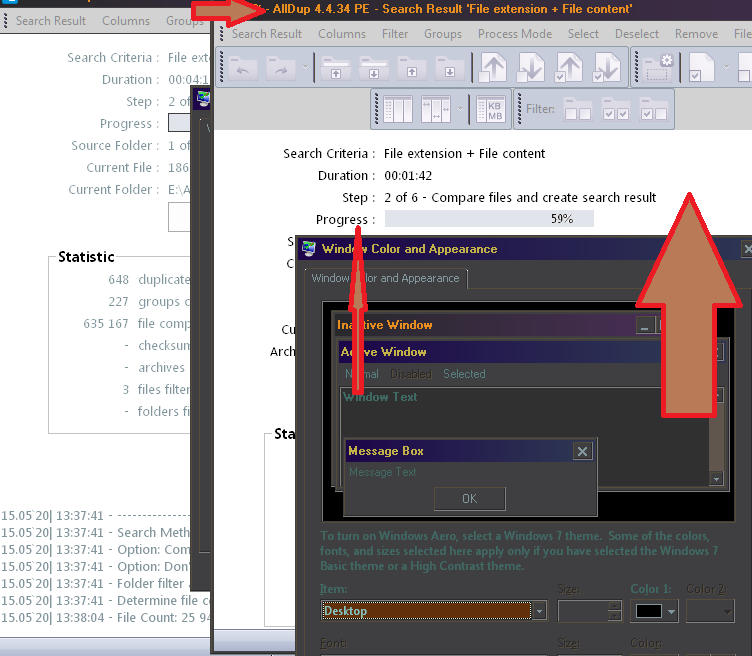Toggle the third Filter folder icon
The width and height of the screenshot is (752, 656).
pyautogui.click(x=653, y=109)
